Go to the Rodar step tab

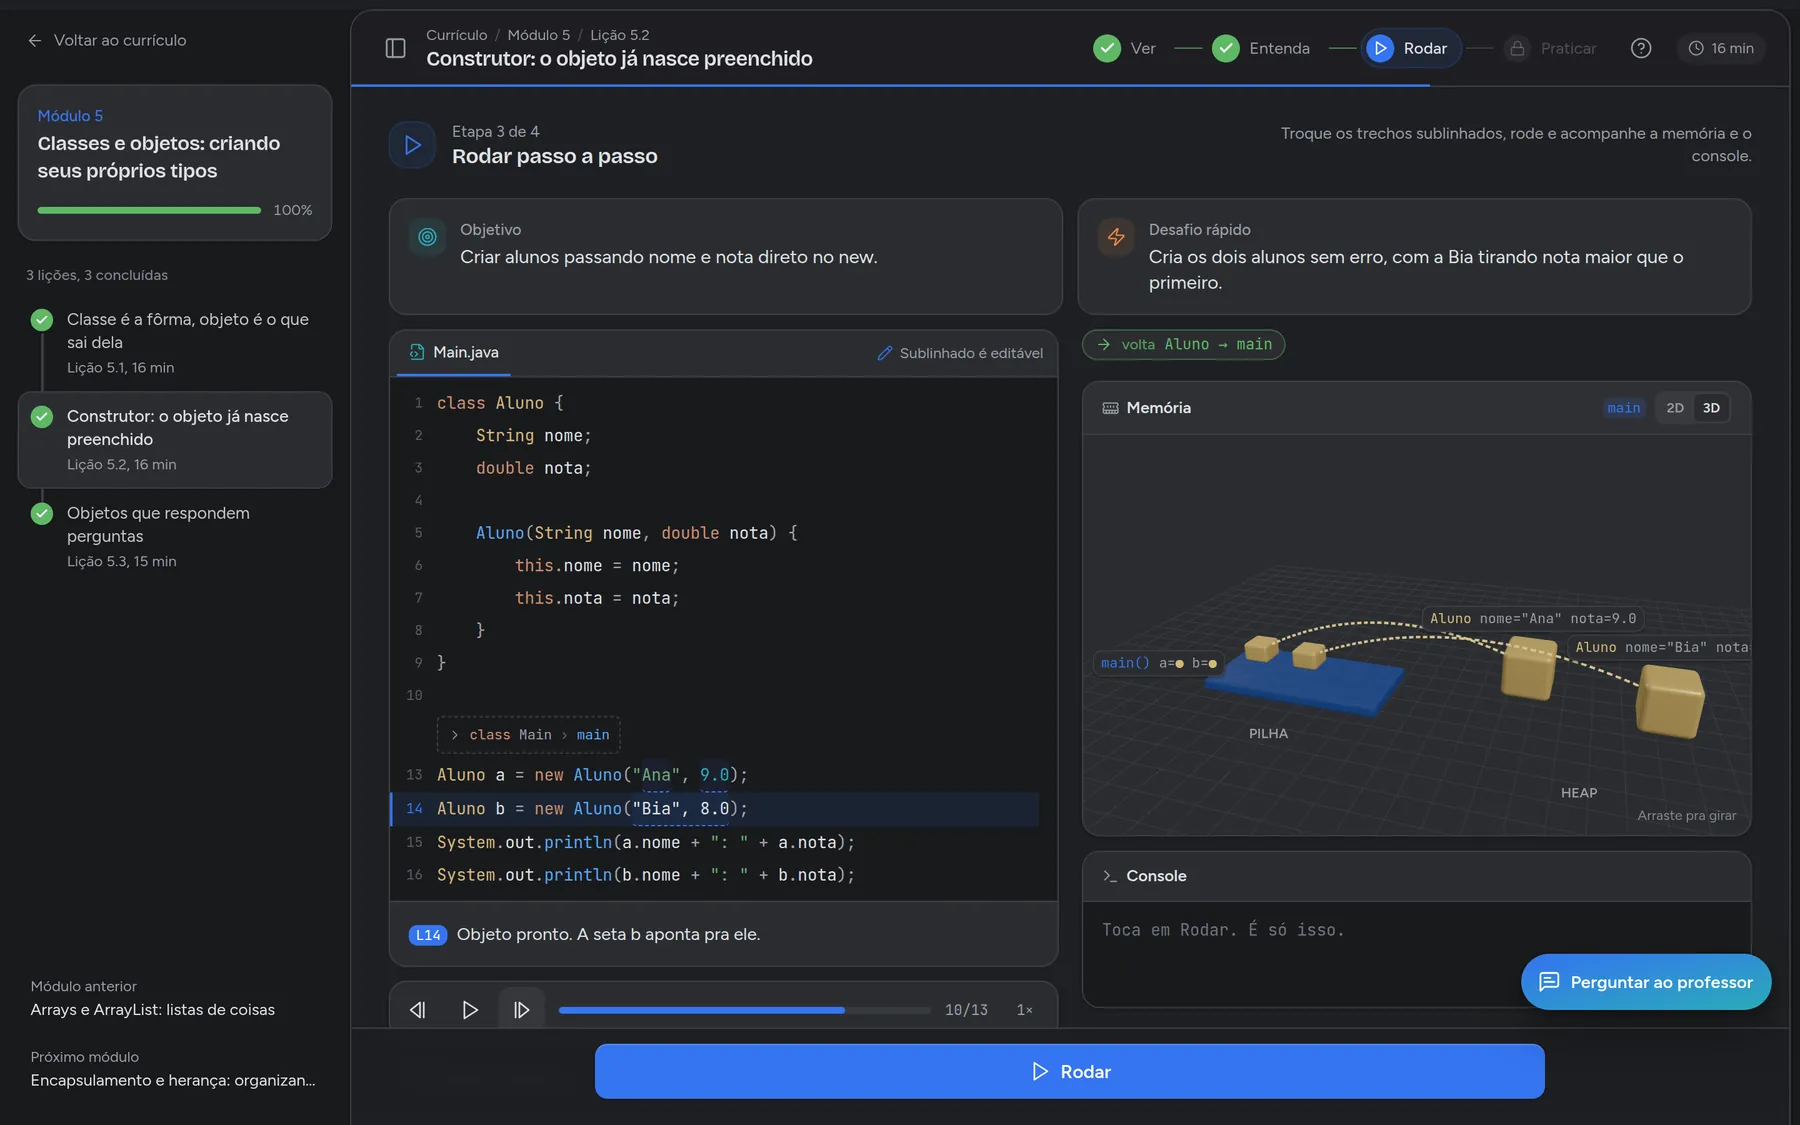(x=1411, y=48)
